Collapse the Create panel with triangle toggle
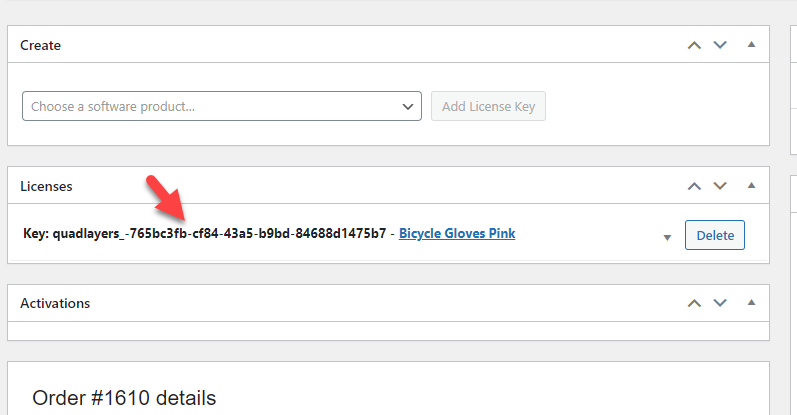 coord(751,45)
